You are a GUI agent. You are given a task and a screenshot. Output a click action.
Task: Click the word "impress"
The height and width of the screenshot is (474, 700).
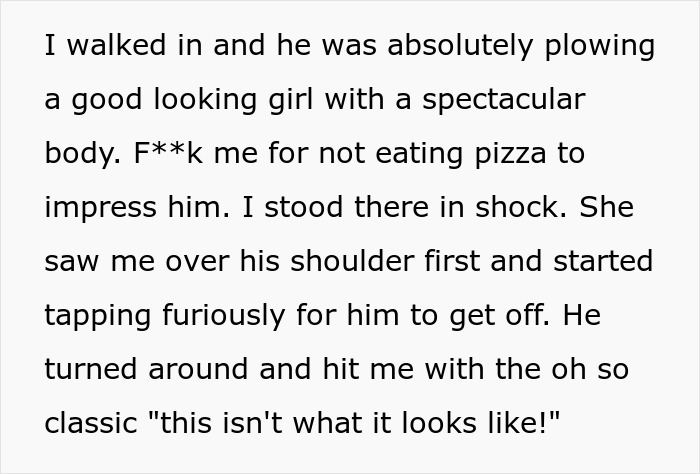click(x=102, y=208)
